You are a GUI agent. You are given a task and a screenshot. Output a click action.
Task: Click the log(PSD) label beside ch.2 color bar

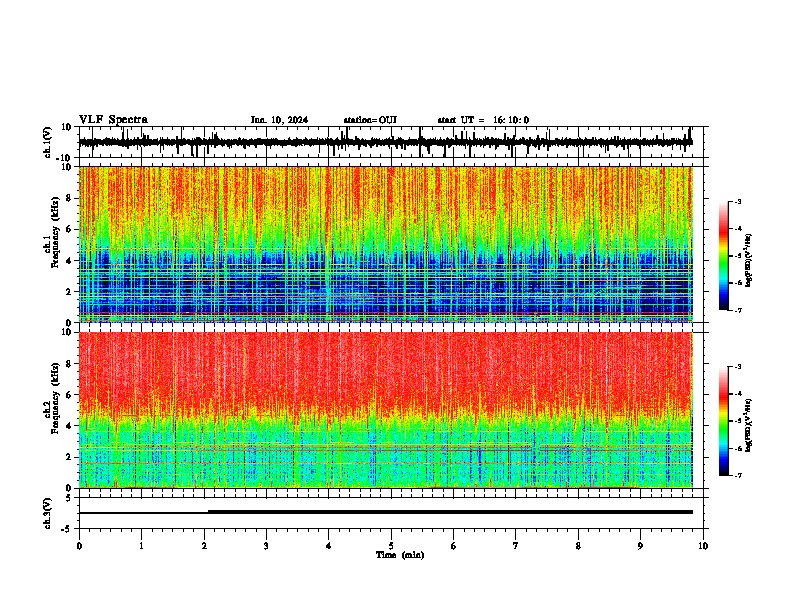(749, 425)
